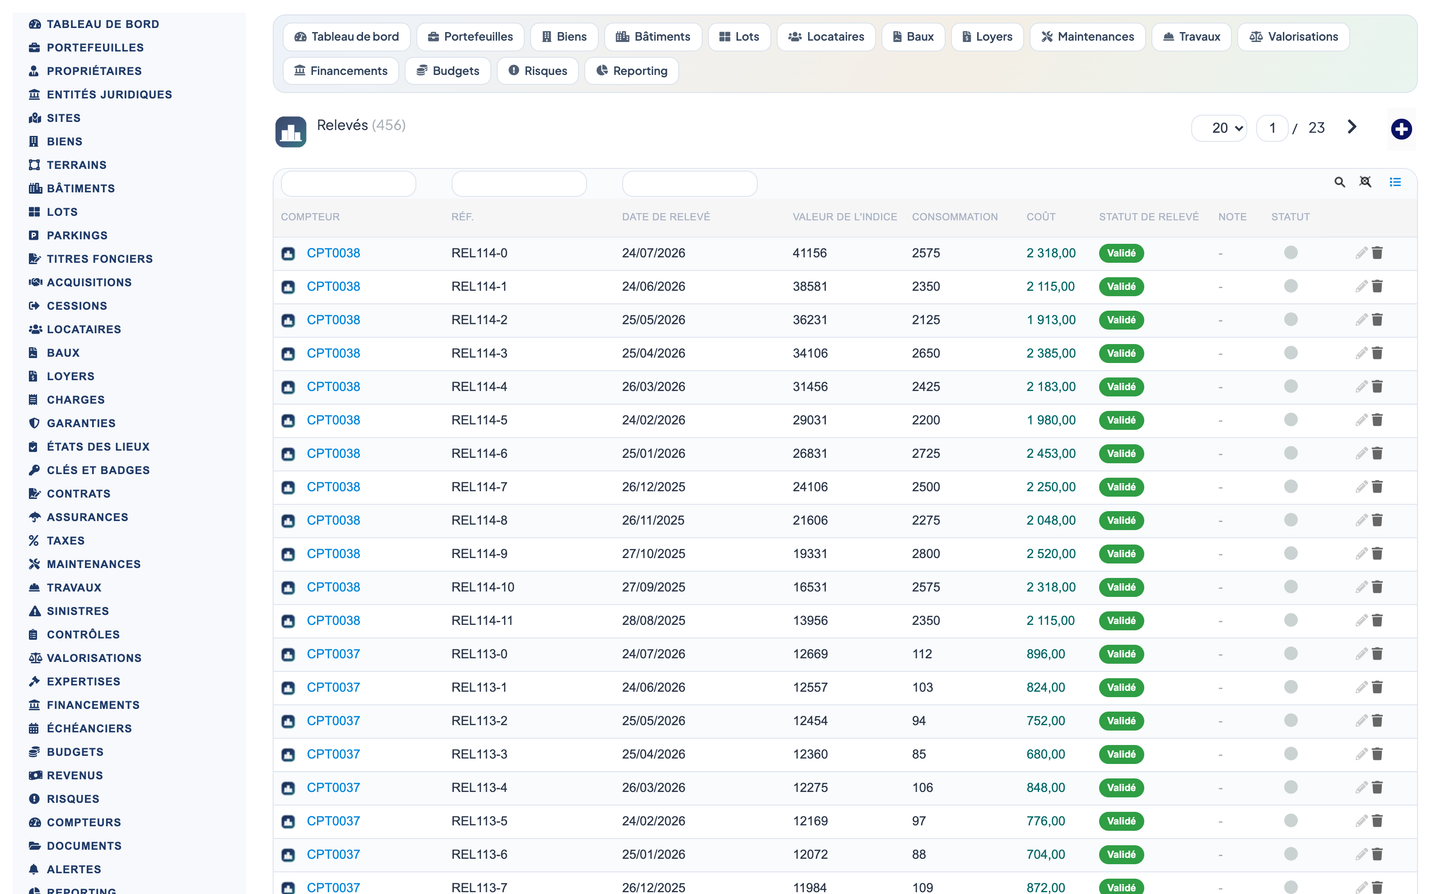Click the Réf. filter input
This screenshot has height=894, width=1445.
(519, 183)
